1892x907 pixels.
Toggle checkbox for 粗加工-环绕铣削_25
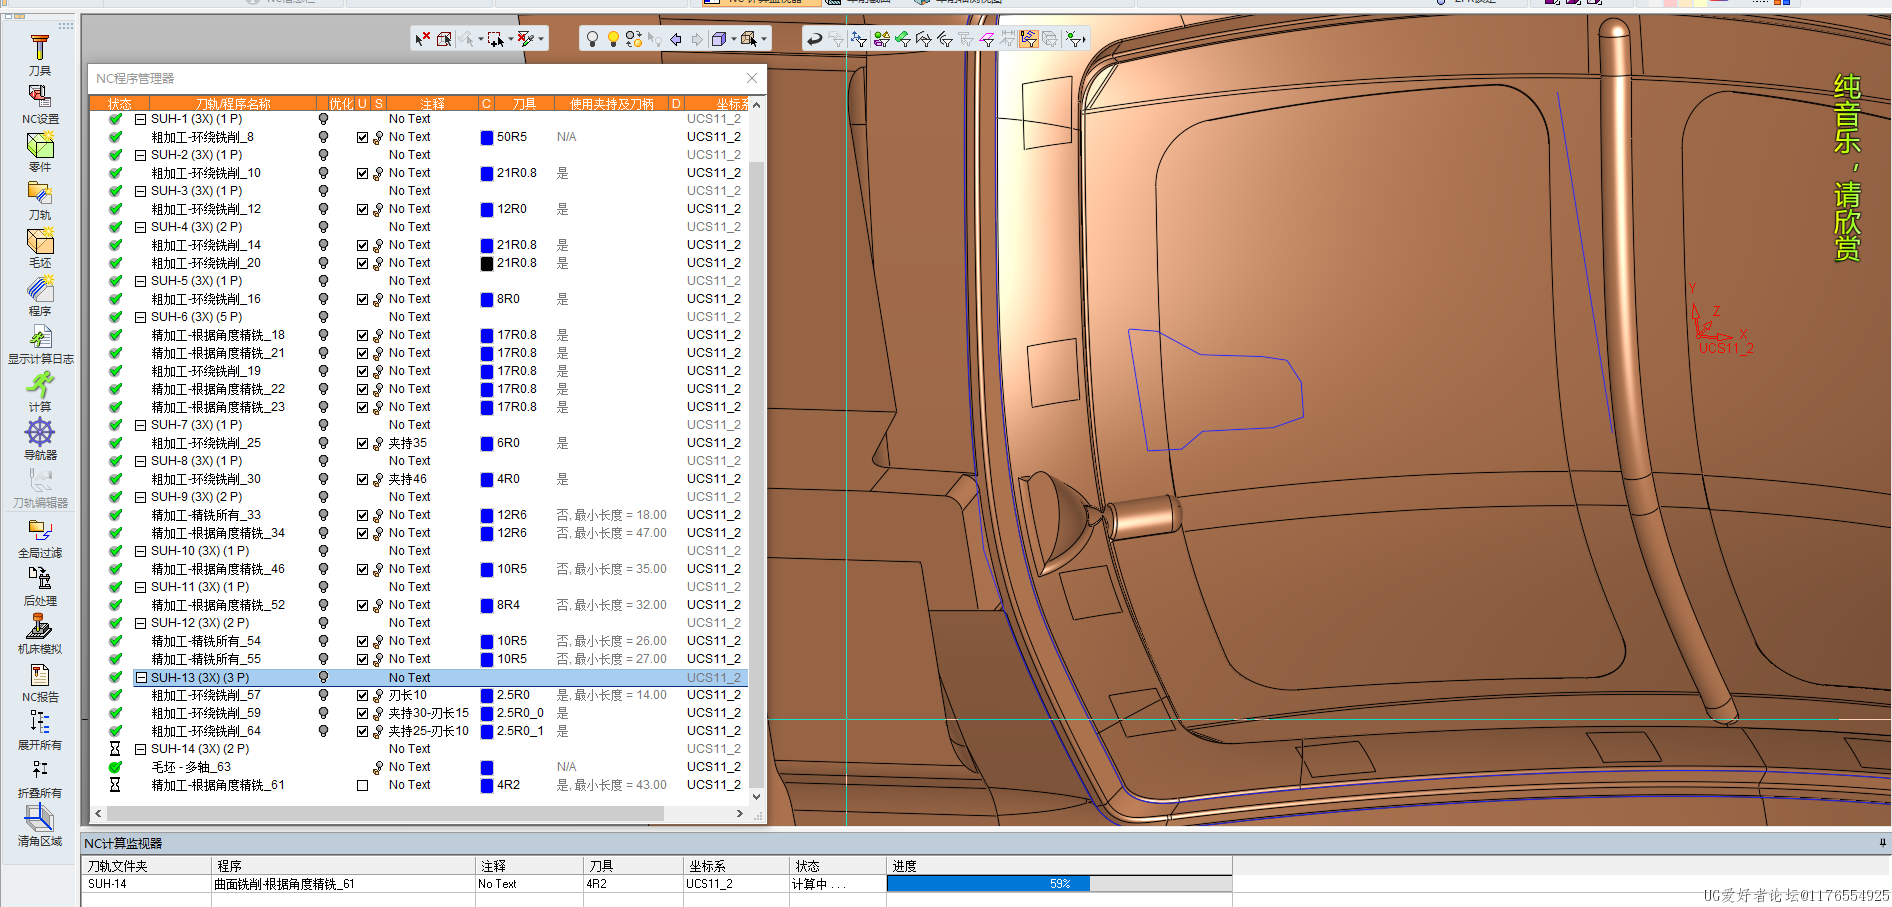pyautogui.click(x=362, y=443)
